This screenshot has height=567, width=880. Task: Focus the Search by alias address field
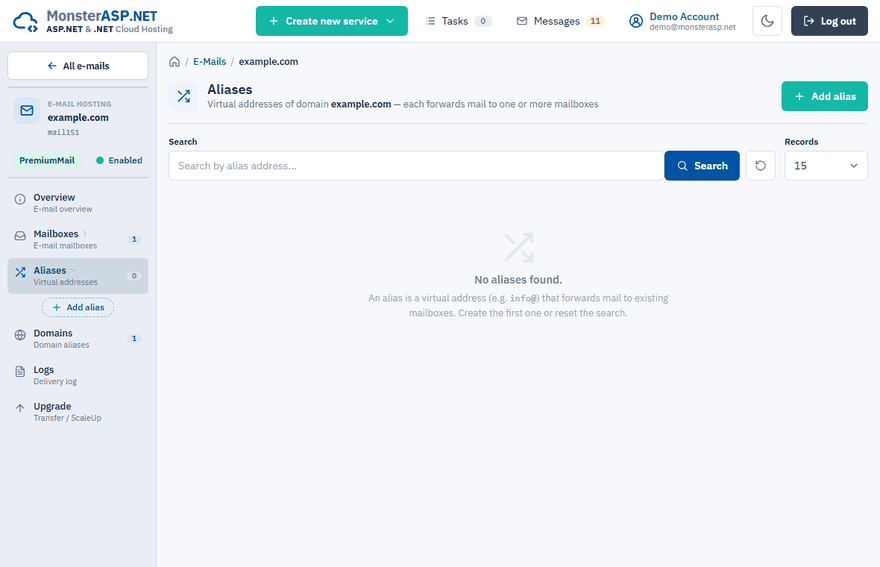coord(416,166)
